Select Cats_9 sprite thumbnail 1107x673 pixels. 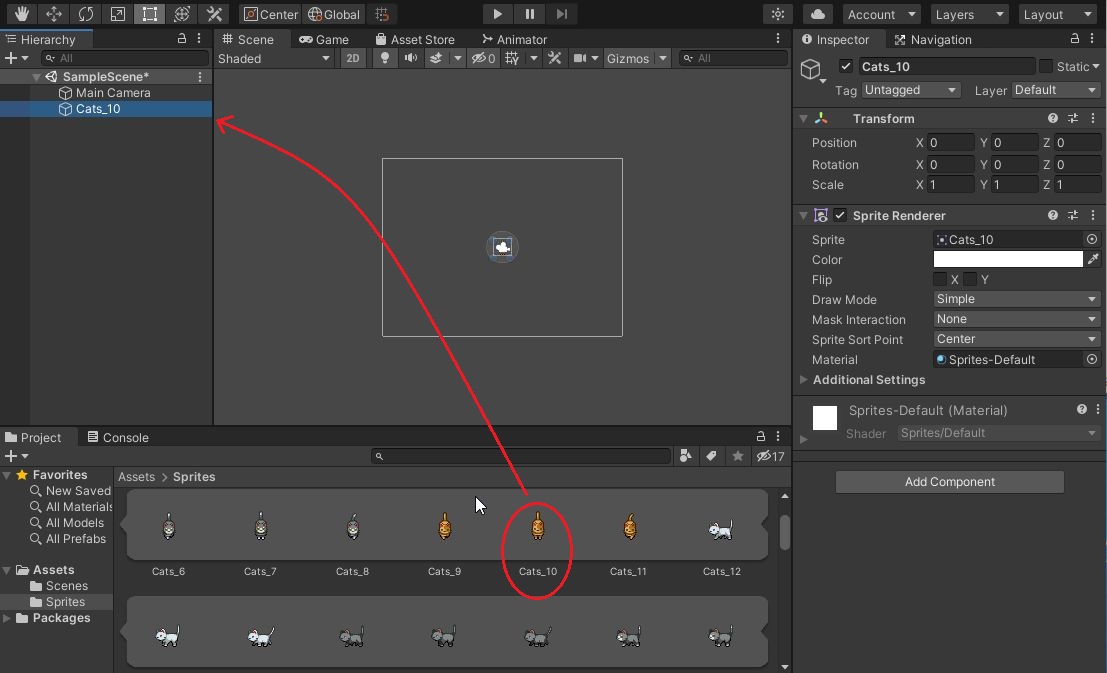[445, 528]
